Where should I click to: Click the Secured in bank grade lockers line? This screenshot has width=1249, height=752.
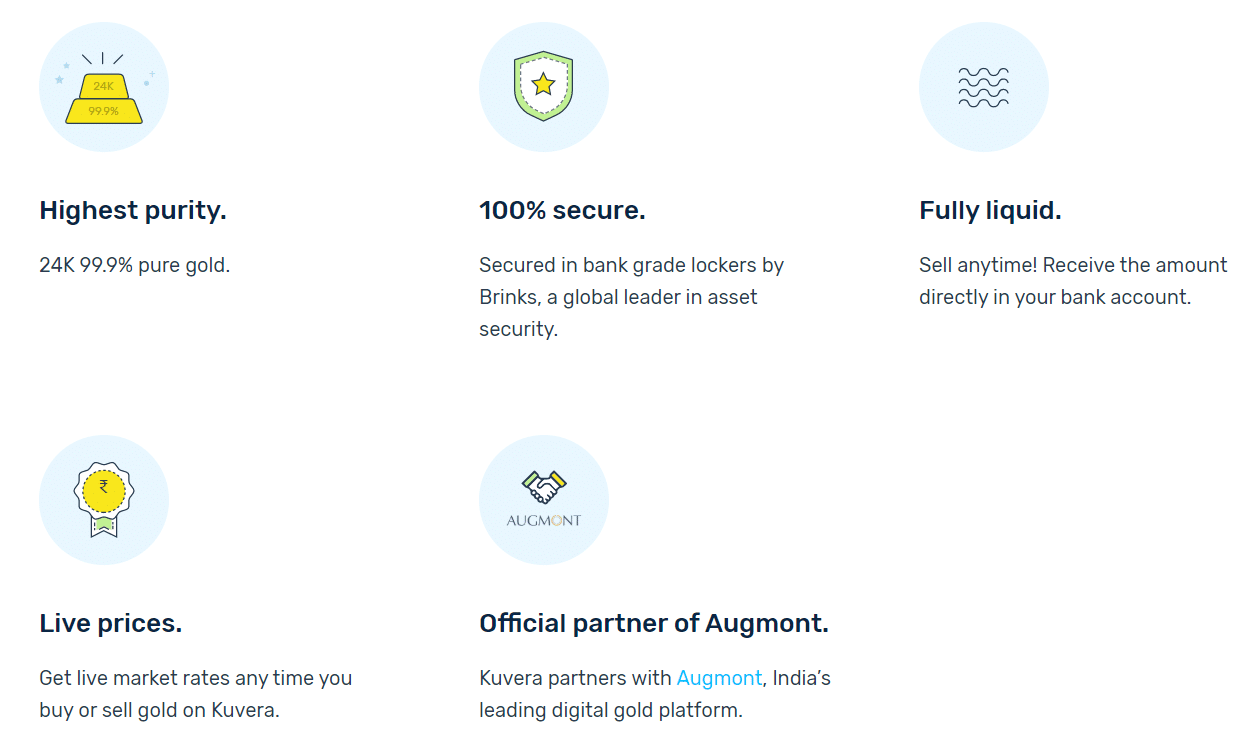pos(631,266)
